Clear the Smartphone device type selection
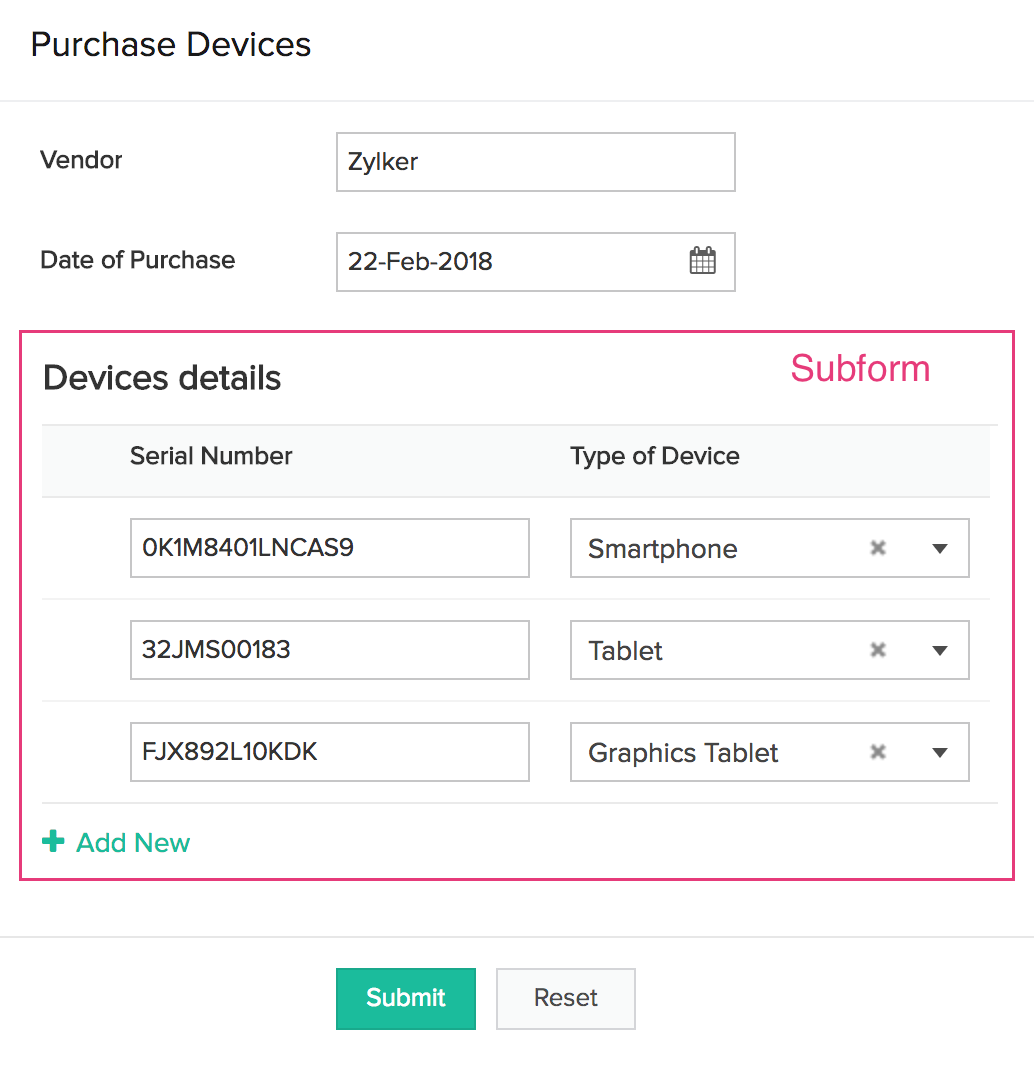 pyautogui.click(x=878, y=548)
